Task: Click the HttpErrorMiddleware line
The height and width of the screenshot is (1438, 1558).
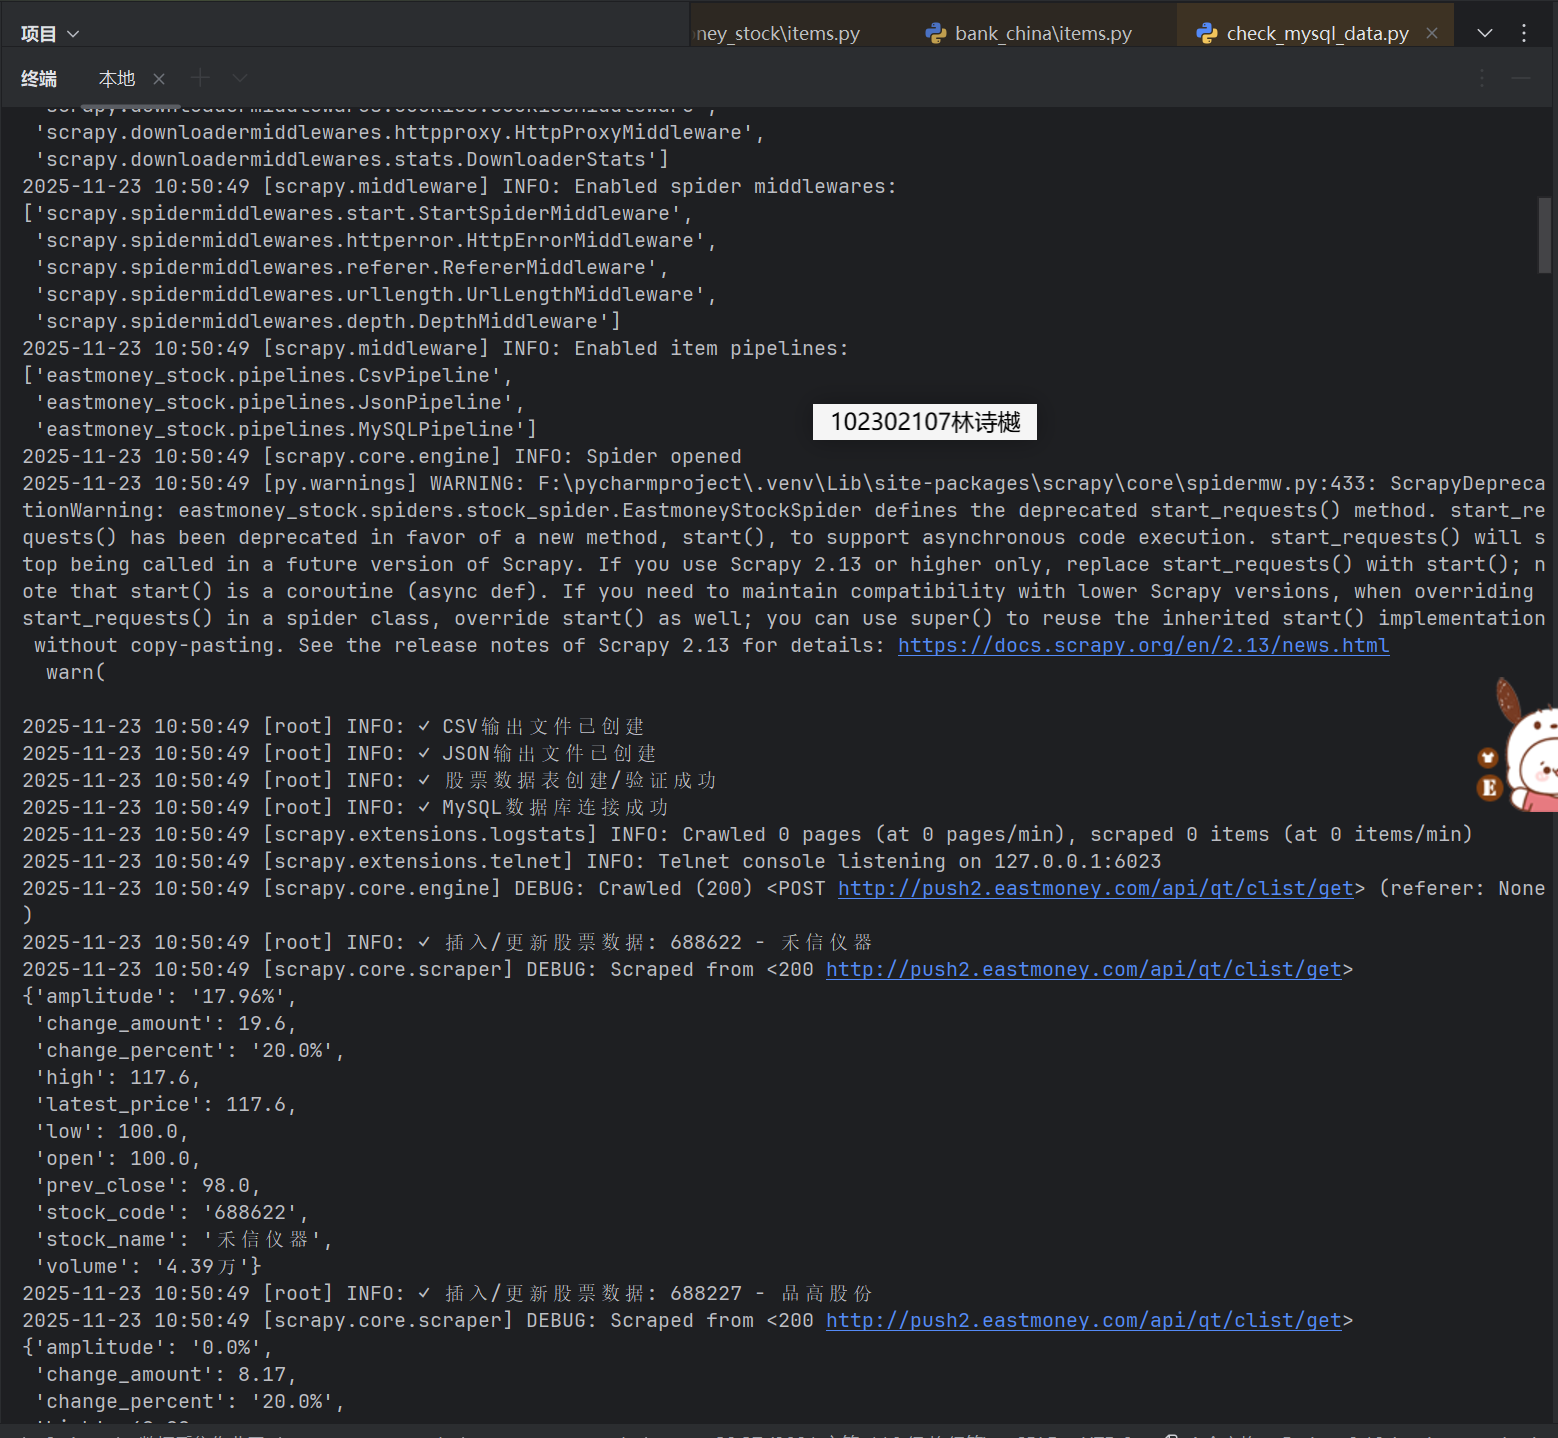Action: coord(375,240)
